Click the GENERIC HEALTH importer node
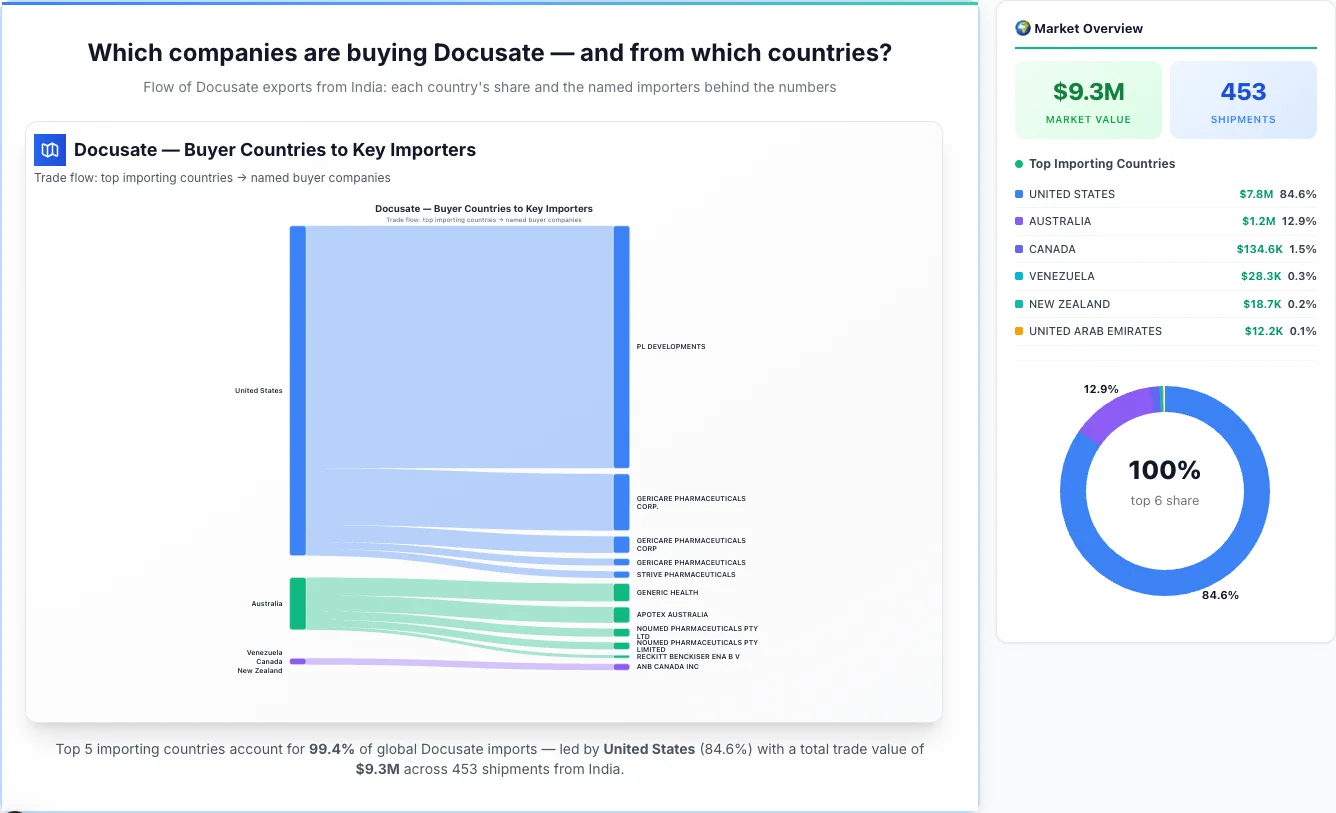The width and height of the screenshot is (1336, 813). [621, 592]
